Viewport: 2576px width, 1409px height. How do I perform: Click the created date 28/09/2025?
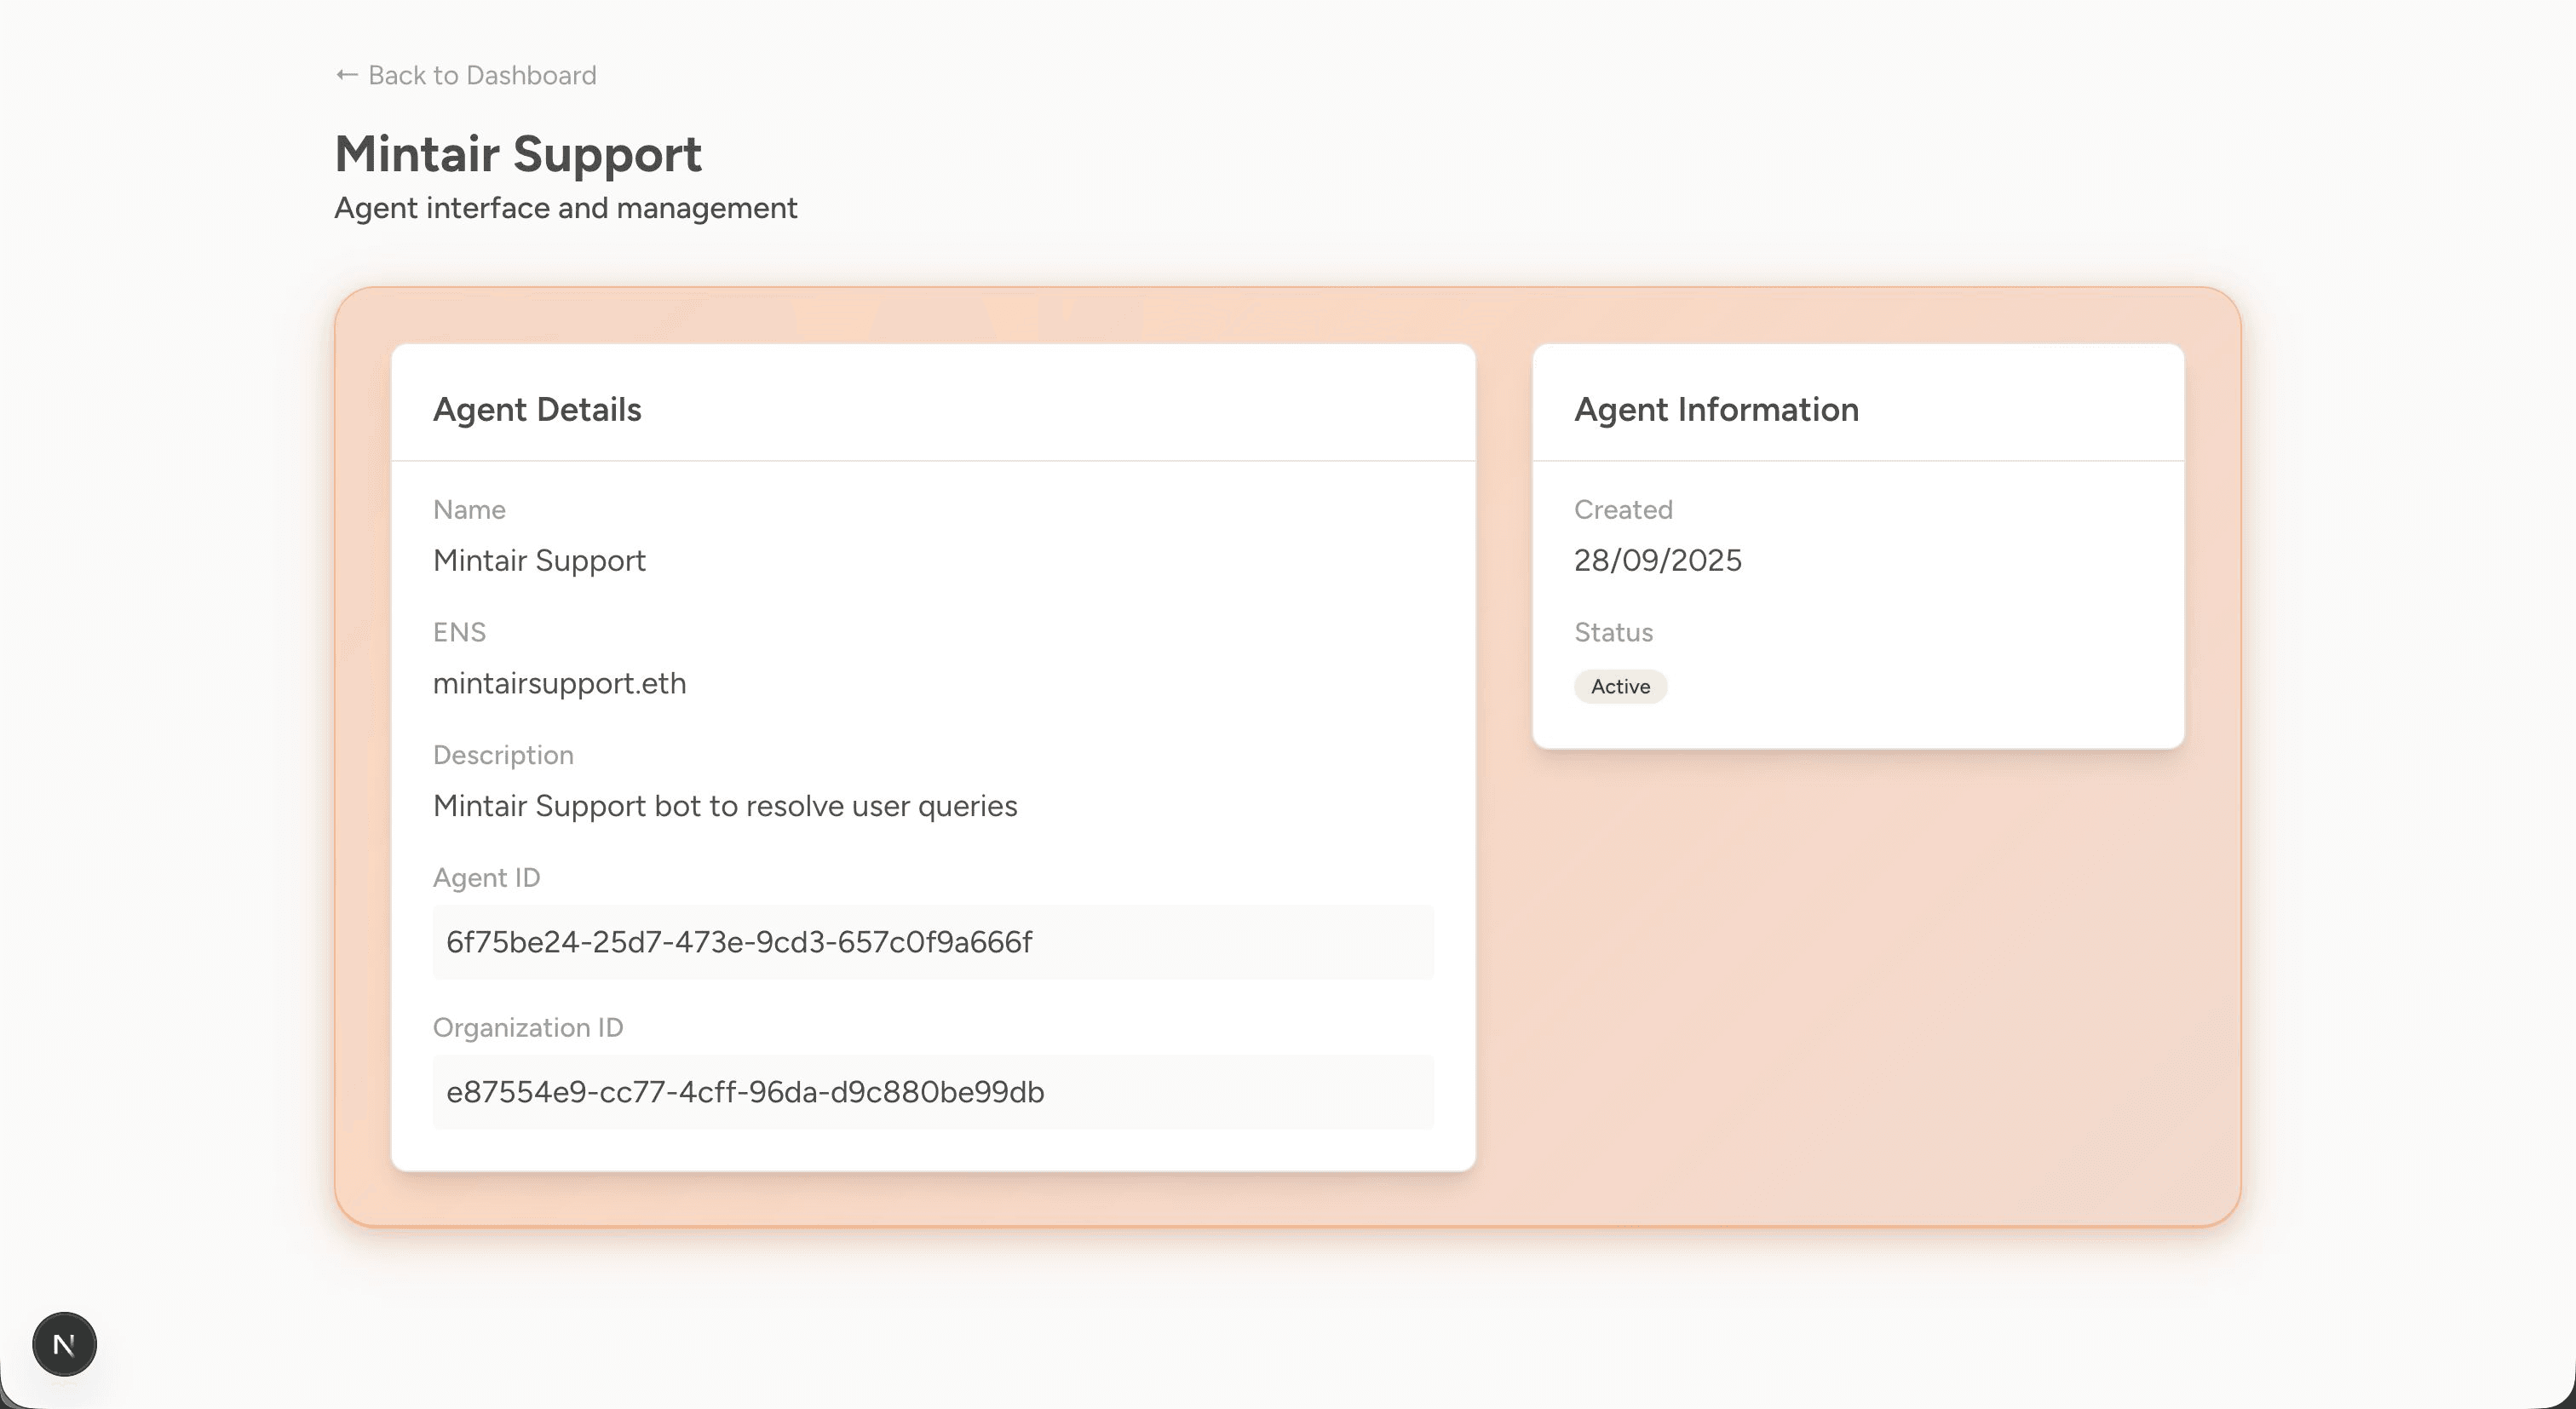[1657, 560]
